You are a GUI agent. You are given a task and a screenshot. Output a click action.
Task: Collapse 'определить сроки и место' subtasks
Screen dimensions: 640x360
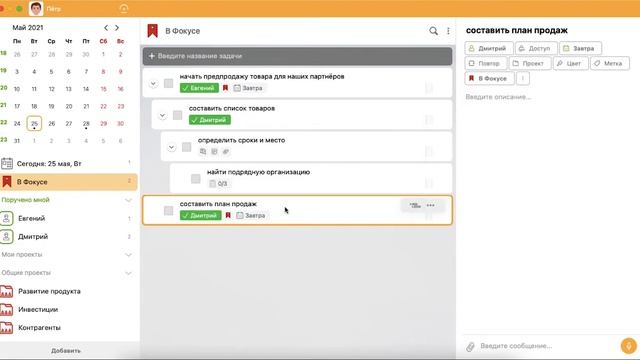coord(171,147)
